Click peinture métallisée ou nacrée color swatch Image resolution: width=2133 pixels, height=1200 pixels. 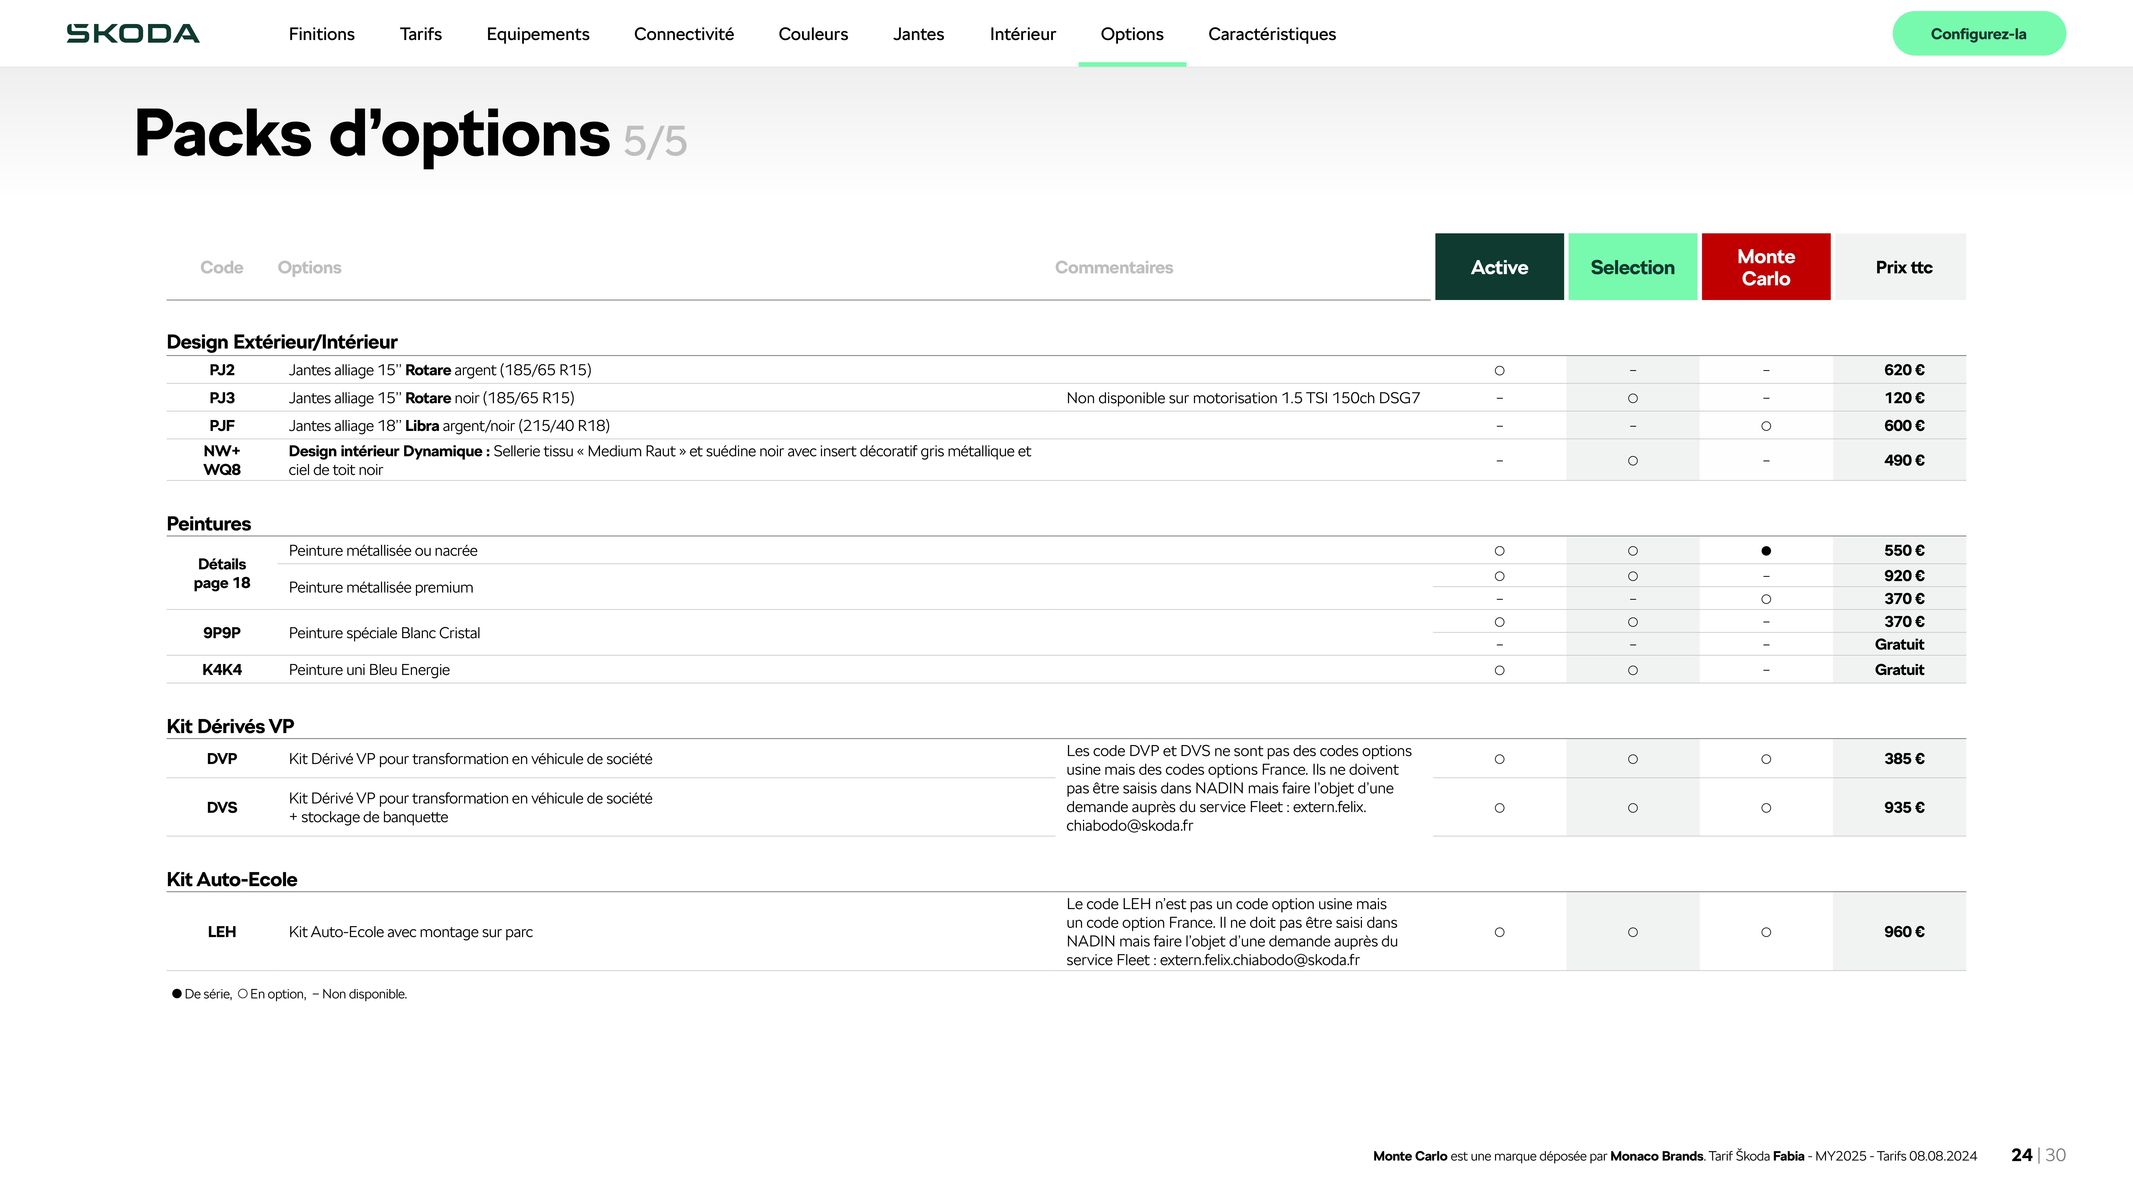click(x=1765, y=549)
